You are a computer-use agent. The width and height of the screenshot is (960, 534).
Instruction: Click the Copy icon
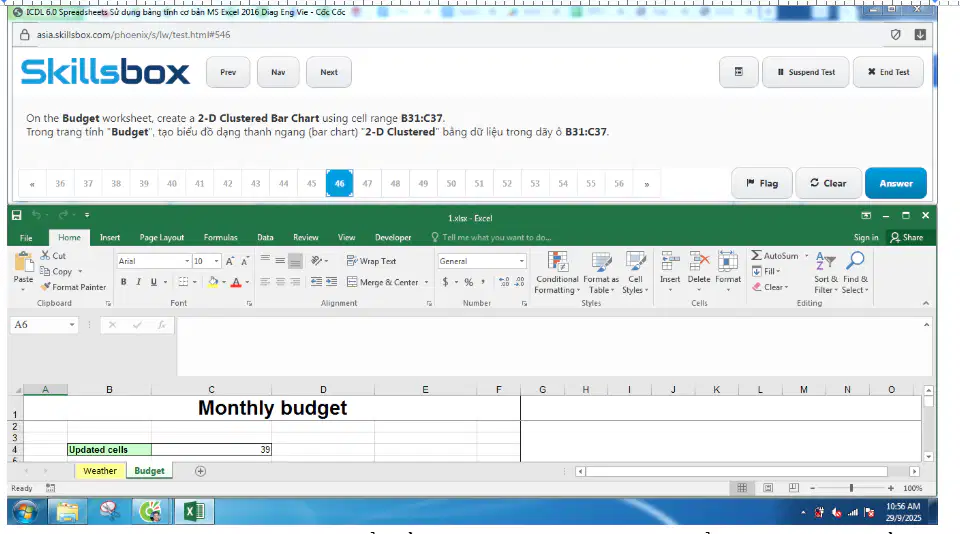(45, 271)
